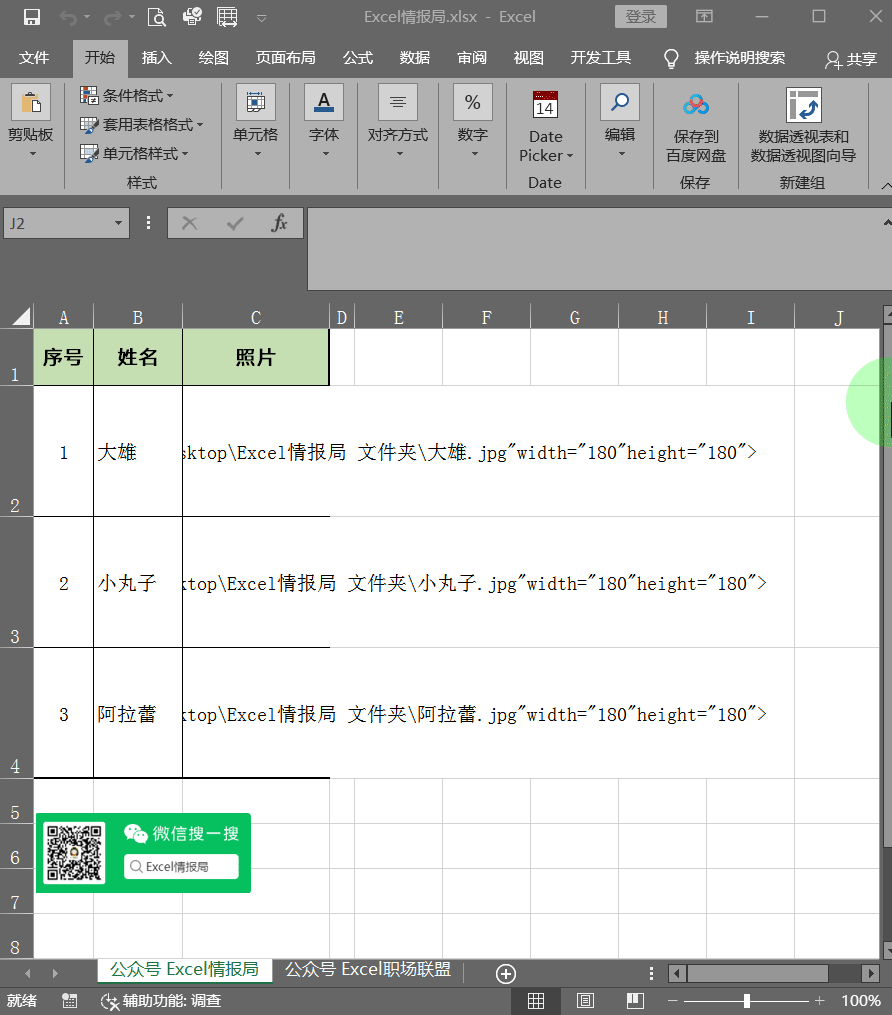Click the Insert Function fx icon
The image size is (892, 1015).
[x=280, y=223]
